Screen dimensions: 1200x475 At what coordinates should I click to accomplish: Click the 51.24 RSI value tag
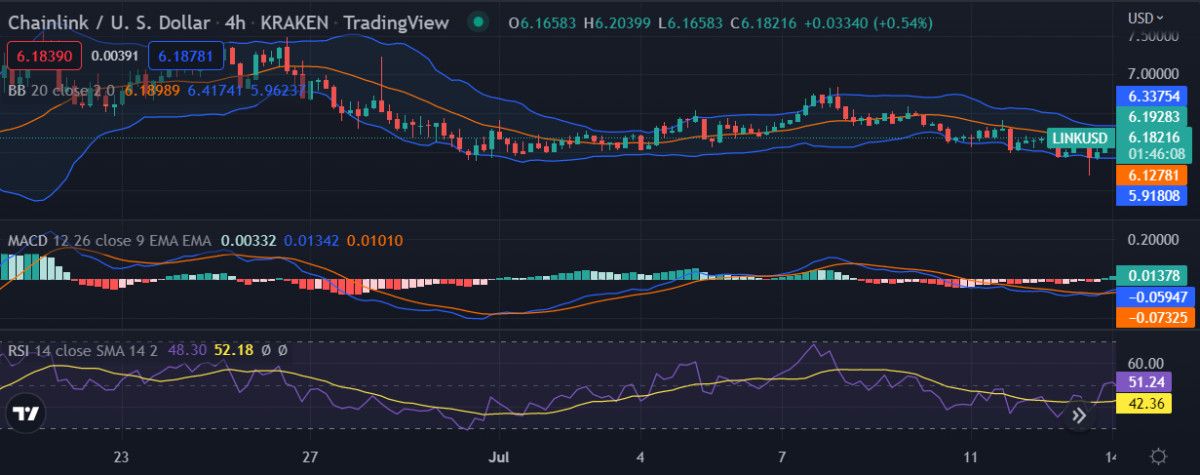click(x=1144, y=381)
